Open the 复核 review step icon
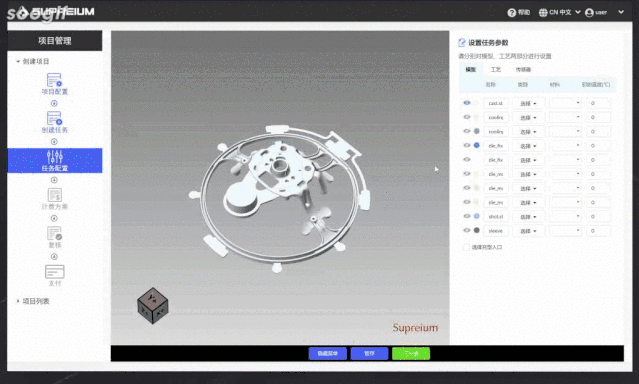The image size is (639, 384). [x=55, y=233]
